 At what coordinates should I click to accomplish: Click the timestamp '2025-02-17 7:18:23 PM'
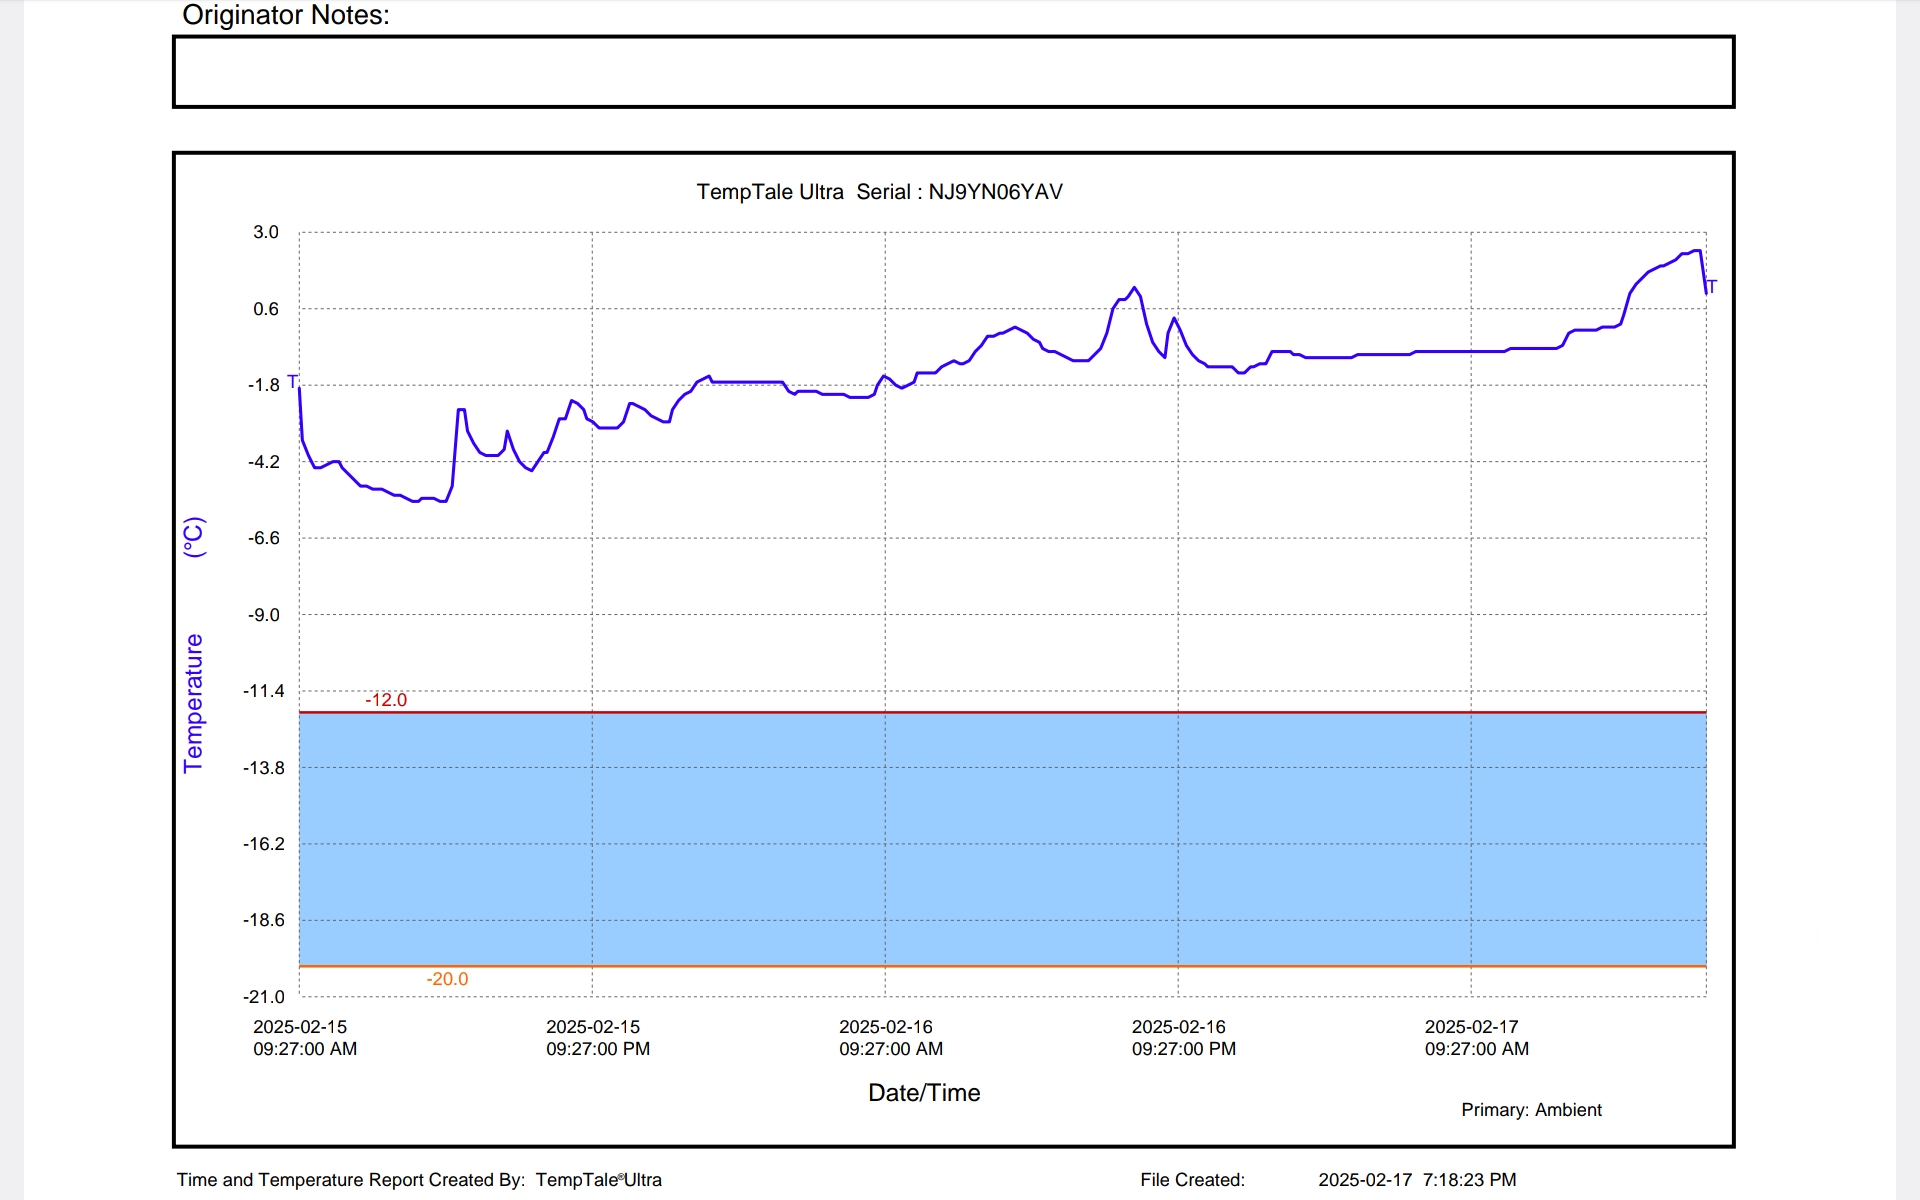click(1417, 1180)
